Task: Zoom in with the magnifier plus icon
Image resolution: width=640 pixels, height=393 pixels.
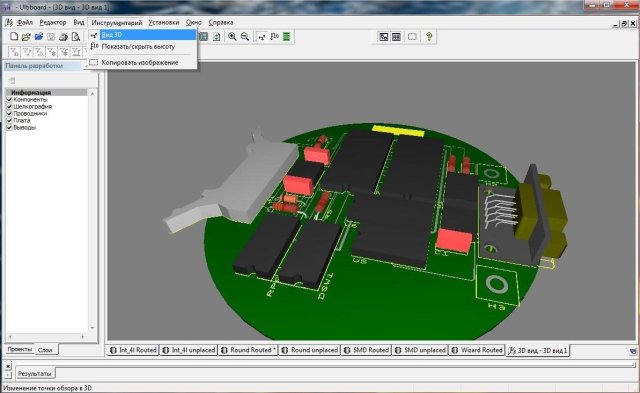Action: coord(232,37)
